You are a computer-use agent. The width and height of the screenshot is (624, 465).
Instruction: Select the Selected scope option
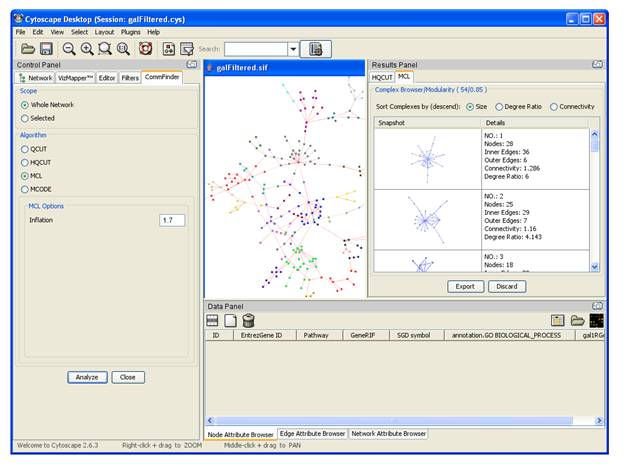click(x=25, y=118)
